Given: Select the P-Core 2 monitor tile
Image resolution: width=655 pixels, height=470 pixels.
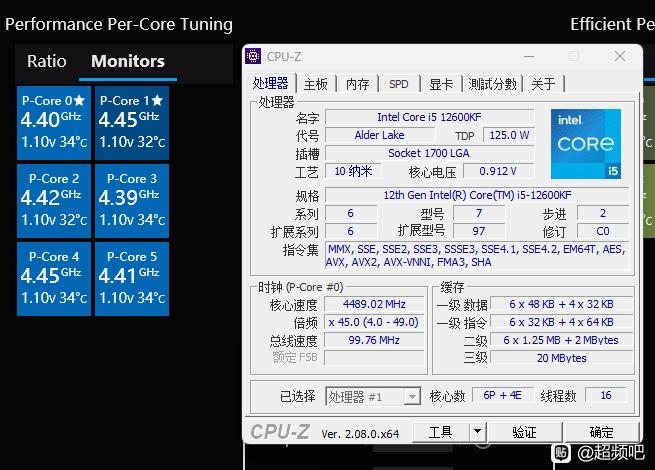Looking at the screenshot, I should (54, 201).
